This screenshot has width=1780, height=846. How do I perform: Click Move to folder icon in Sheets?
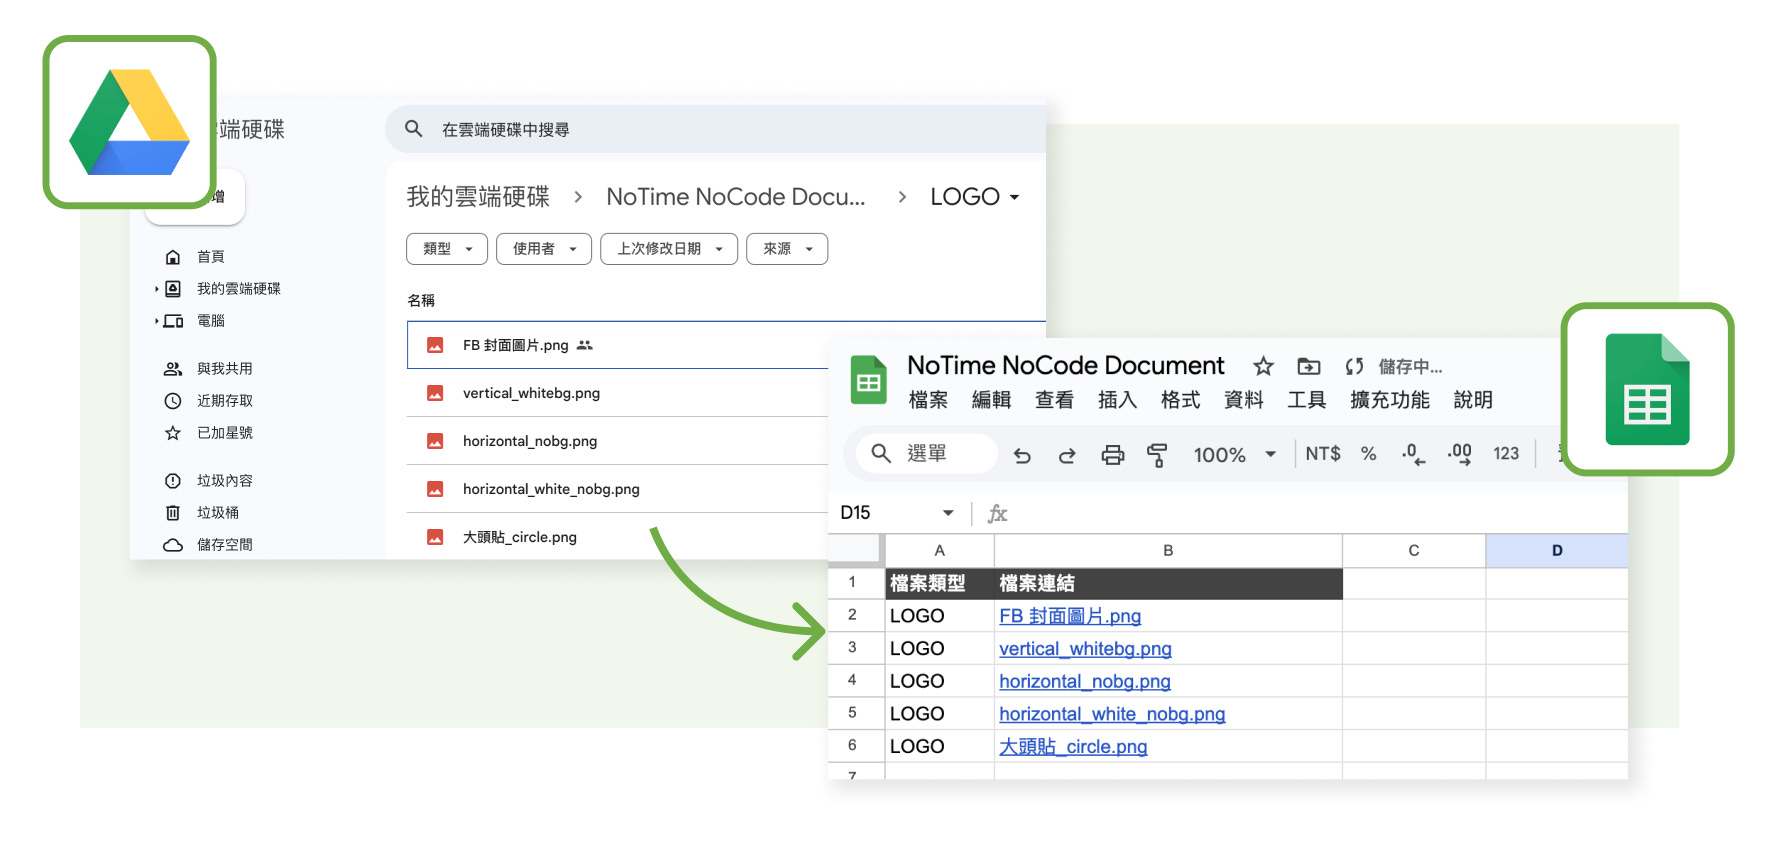1308,366
